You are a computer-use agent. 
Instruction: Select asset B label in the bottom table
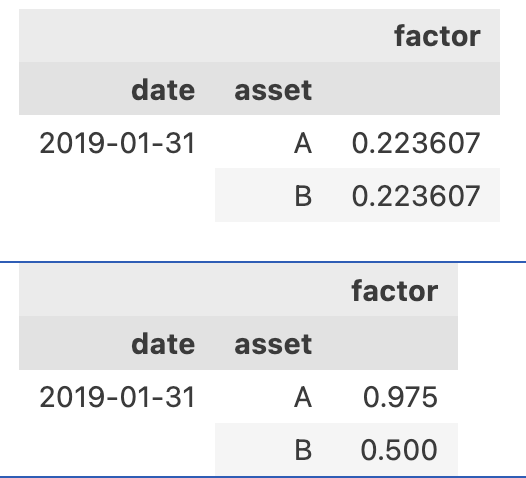303,449
